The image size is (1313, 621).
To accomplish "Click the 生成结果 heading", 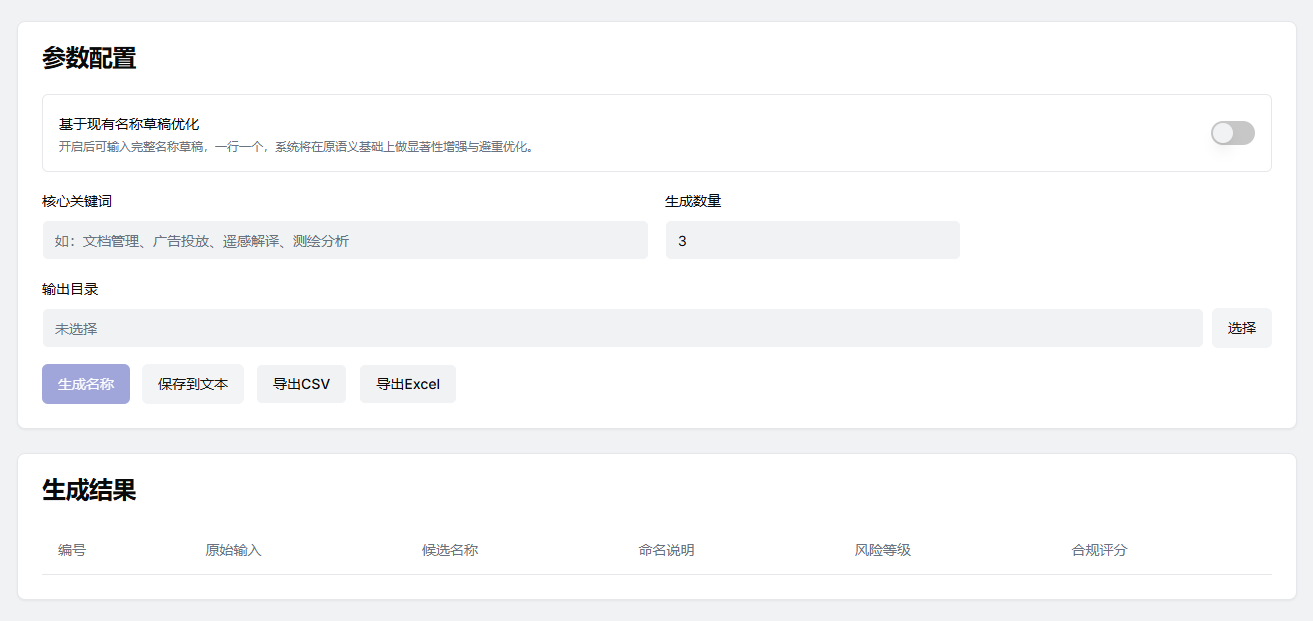I will point(89,490).
